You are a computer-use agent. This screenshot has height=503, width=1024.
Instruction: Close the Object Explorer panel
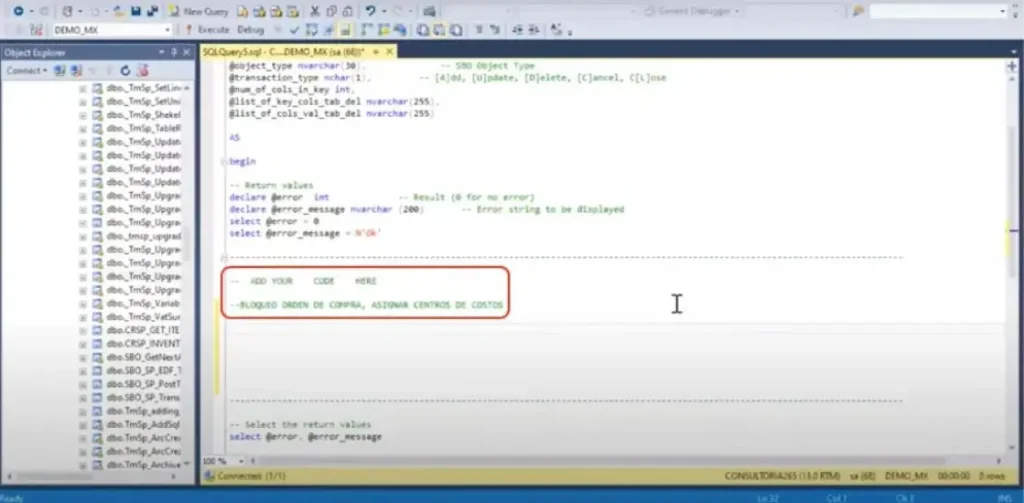tap(186, 52)
